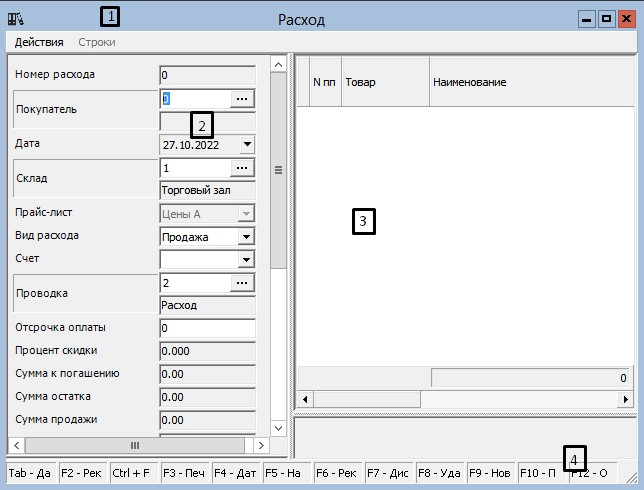Click left arrow of table horizontal scrollbar

coord(305,398)
